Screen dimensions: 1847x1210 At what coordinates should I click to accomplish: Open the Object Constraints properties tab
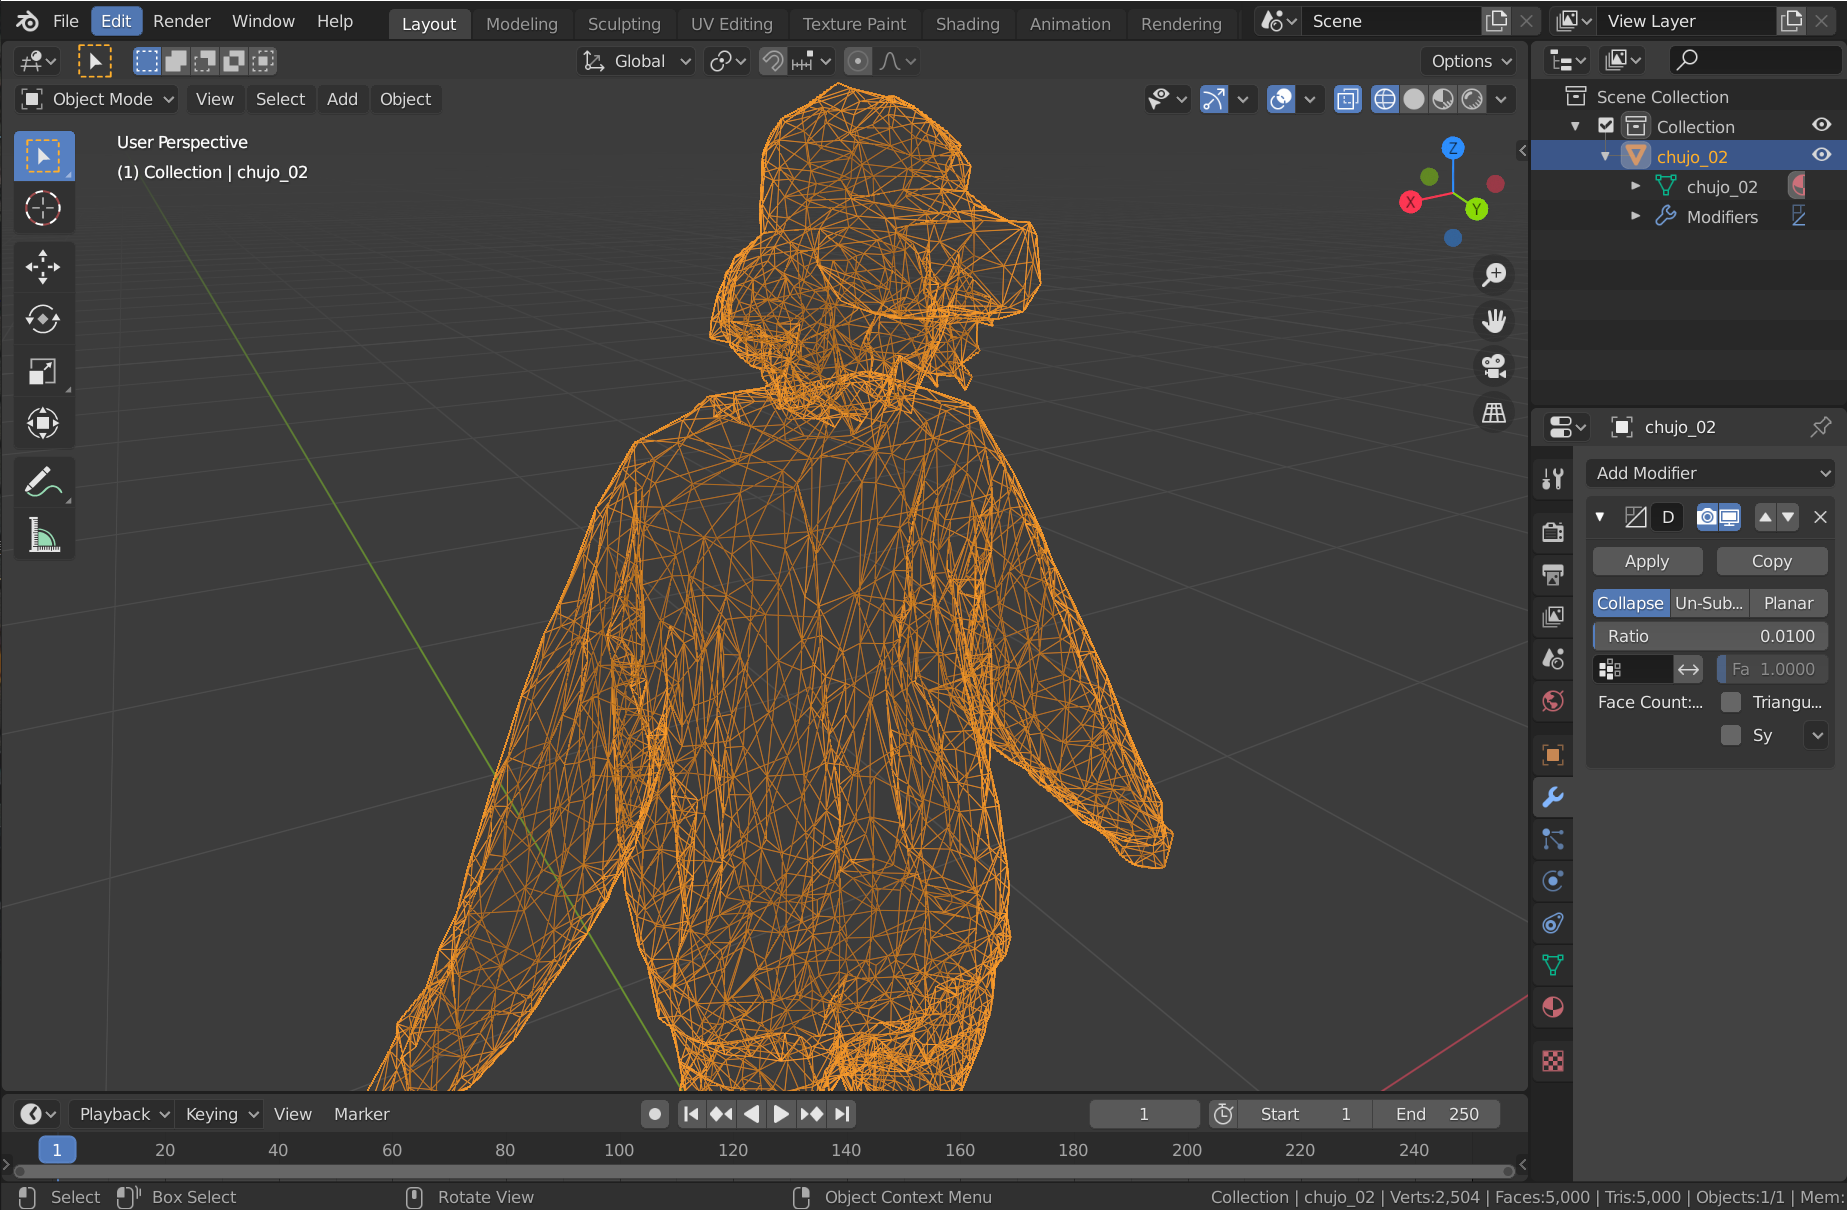coord(1552,923)
